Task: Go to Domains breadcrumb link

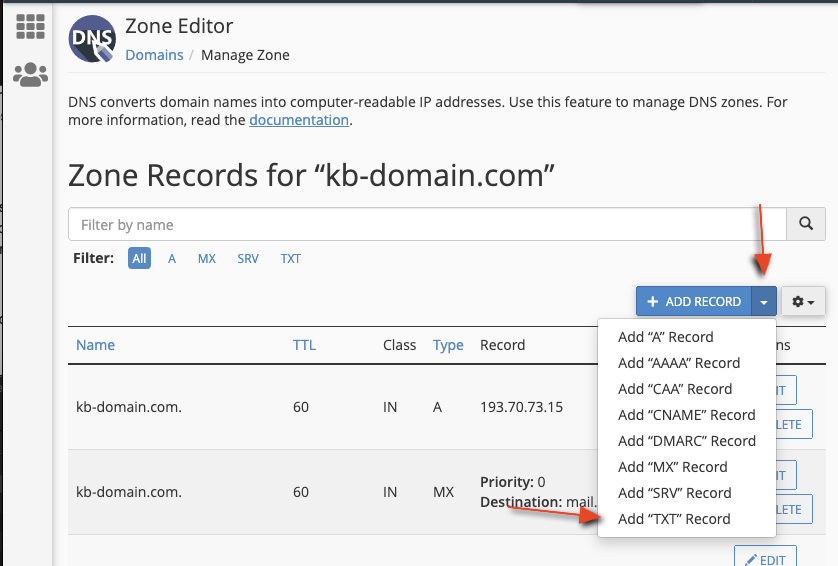Action: (x=154, y=55)
